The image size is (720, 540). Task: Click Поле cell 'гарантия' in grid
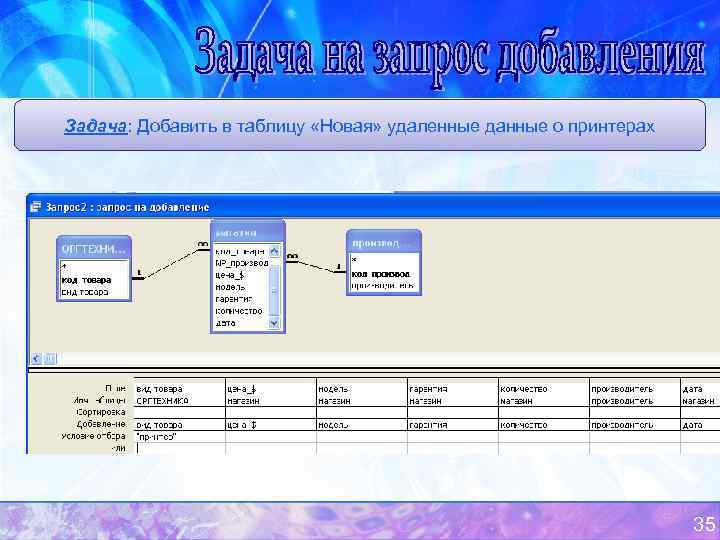452,389
